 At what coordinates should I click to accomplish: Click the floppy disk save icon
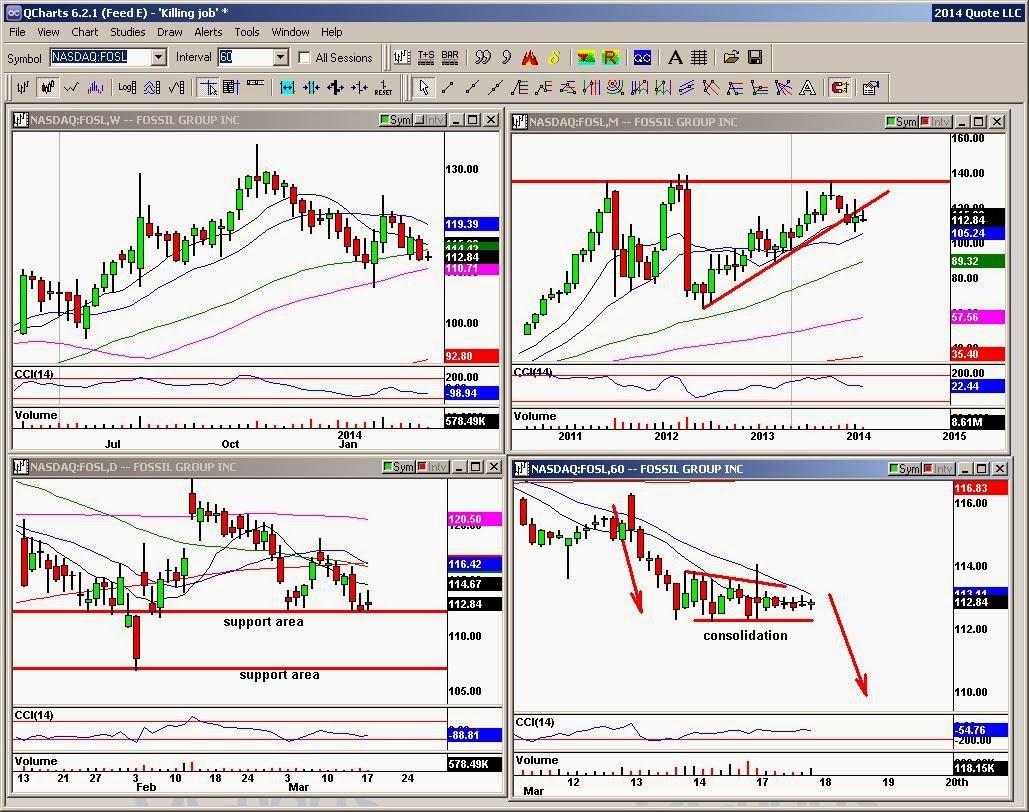(755, 58)
